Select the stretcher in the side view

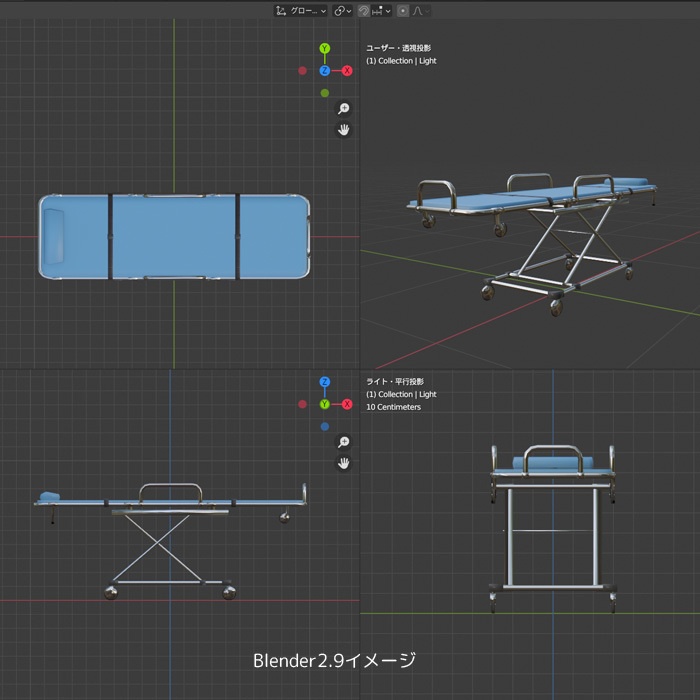[x=171, y=541]
